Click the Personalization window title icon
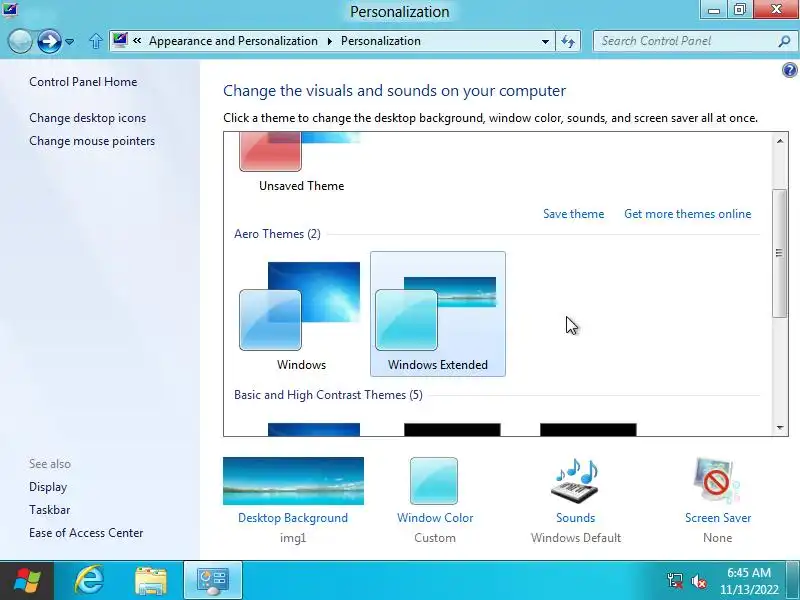 click(x=10, y=9)
